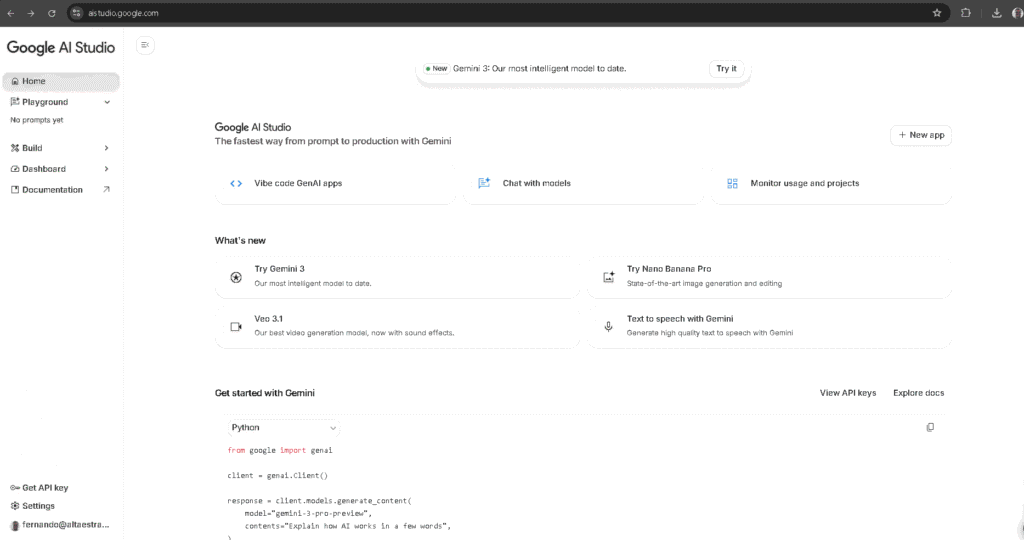Copy the code sample with the copy icon
The width and height of the screenshot is (1024, 540).
[930, 427]
